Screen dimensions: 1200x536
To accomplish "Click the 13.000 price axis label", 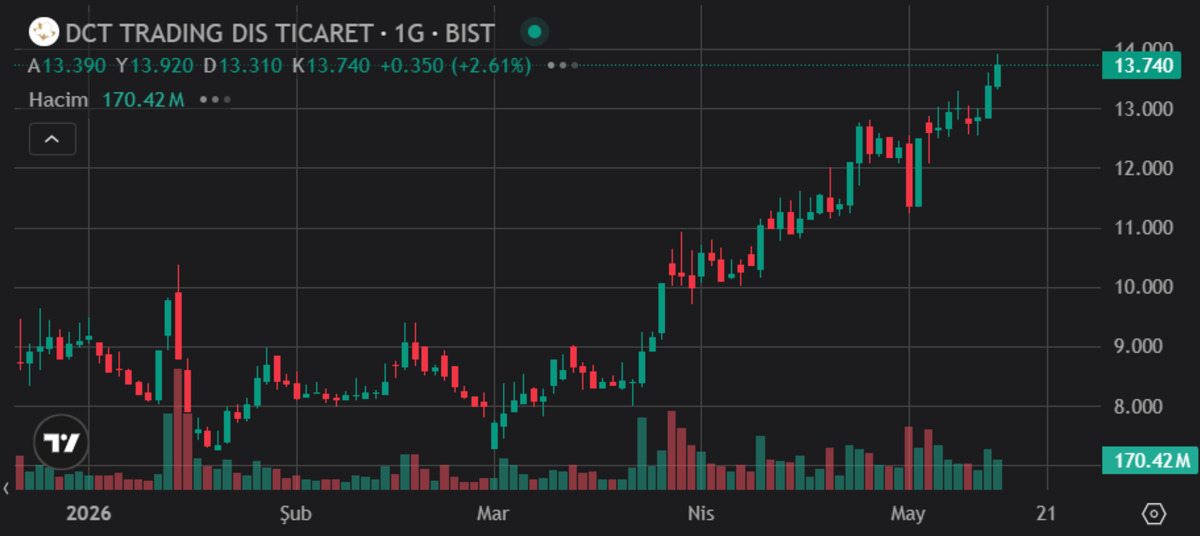I will pyautogui.click(x=1145, y=109).
